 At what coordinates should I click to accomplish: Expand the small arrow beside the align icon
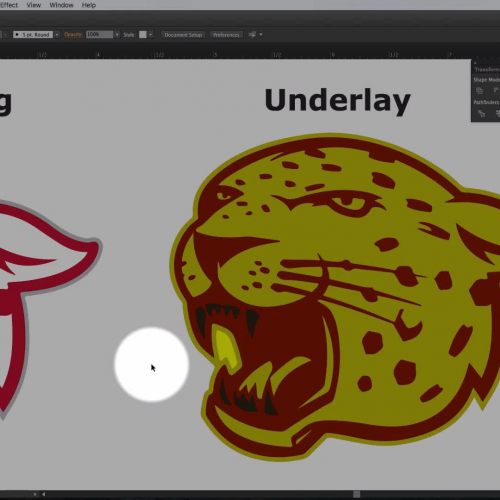point(261,34)
